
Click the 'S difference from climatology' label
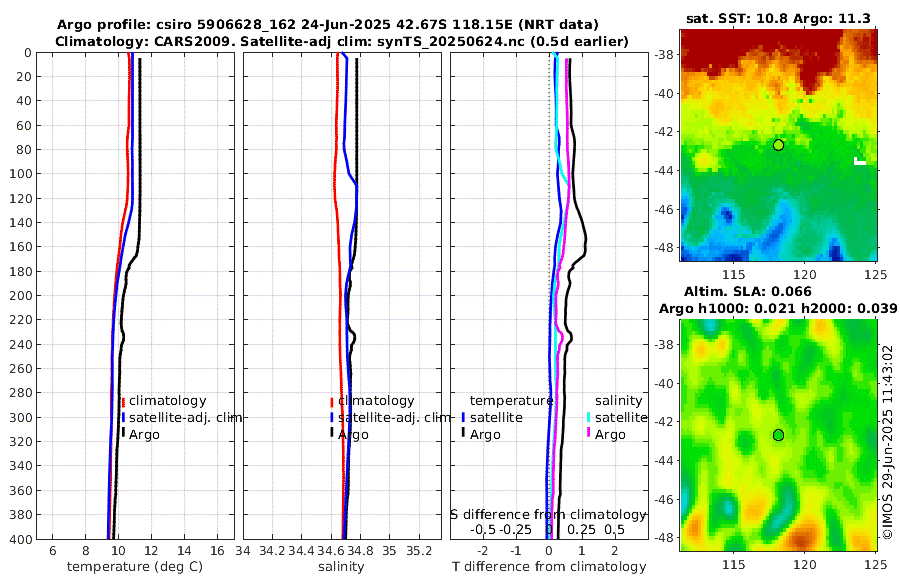[548, 515]
